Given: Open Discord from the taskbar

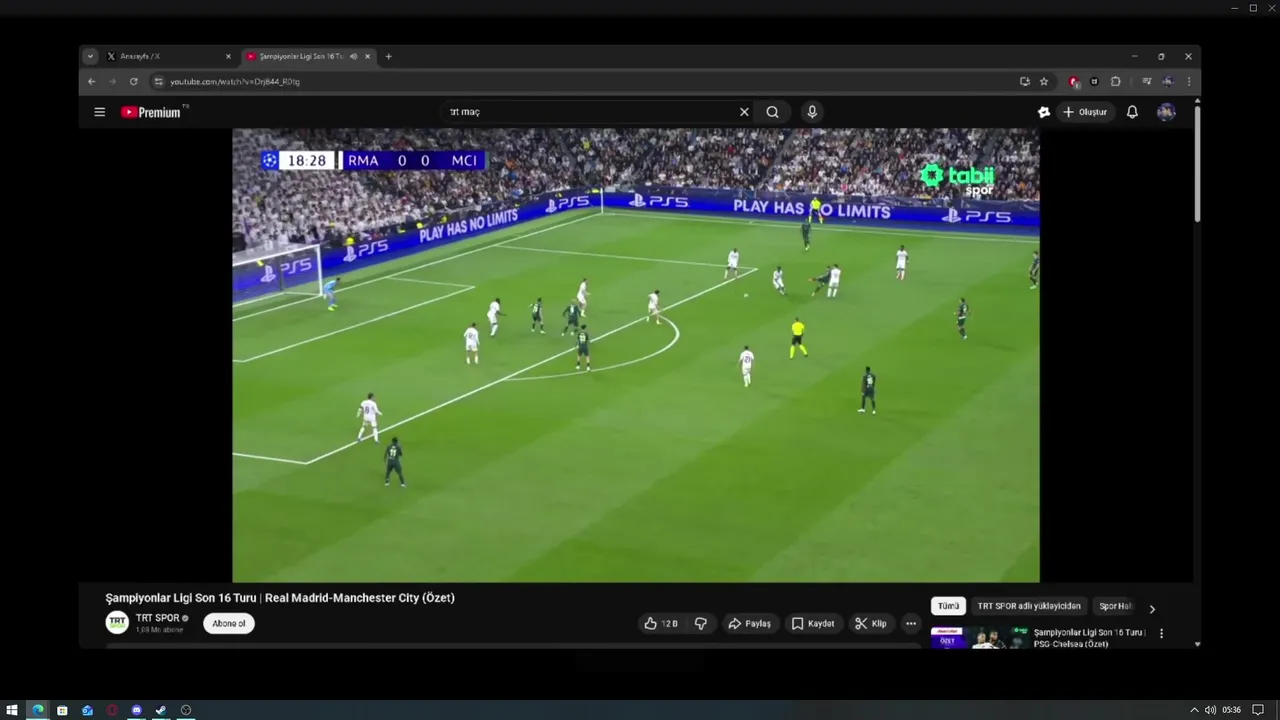Looking at the screenshot, I should click(137, 710).
